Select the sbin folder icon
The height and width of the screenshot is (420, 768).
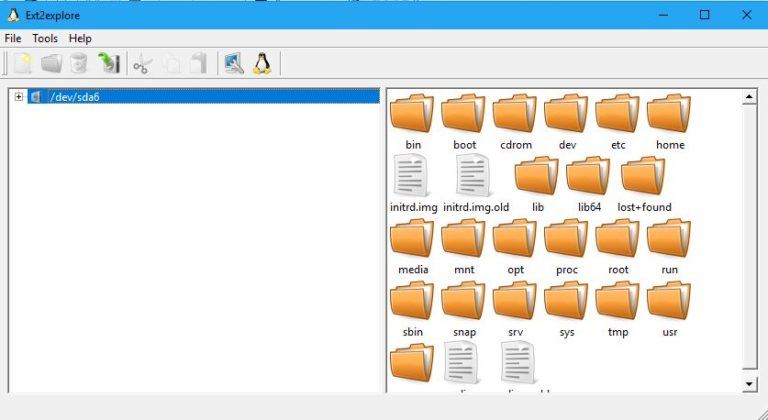point(412,300)
